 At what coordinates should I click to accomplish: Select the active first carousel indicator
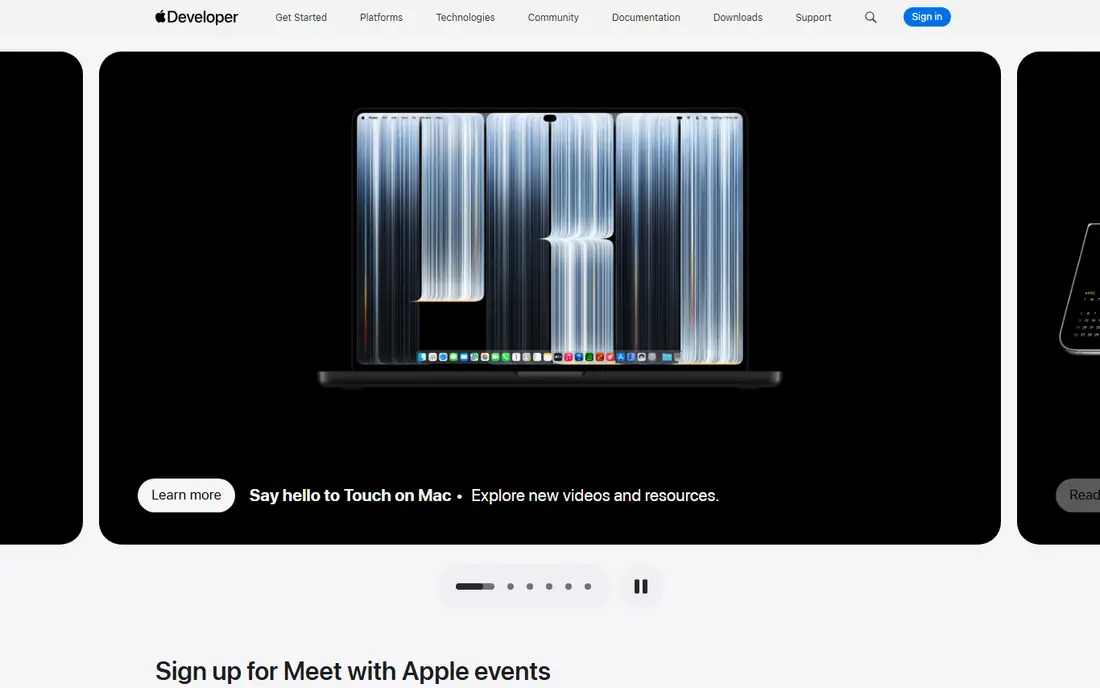point(475,586)
